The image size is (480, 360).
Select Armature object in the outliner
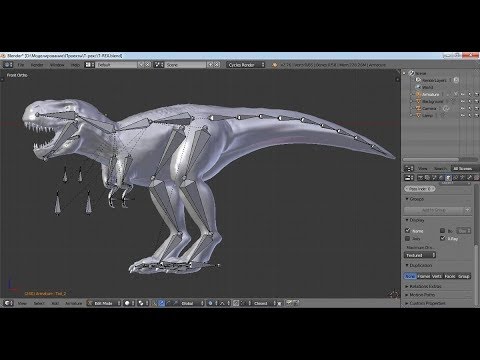click(431, 94)
